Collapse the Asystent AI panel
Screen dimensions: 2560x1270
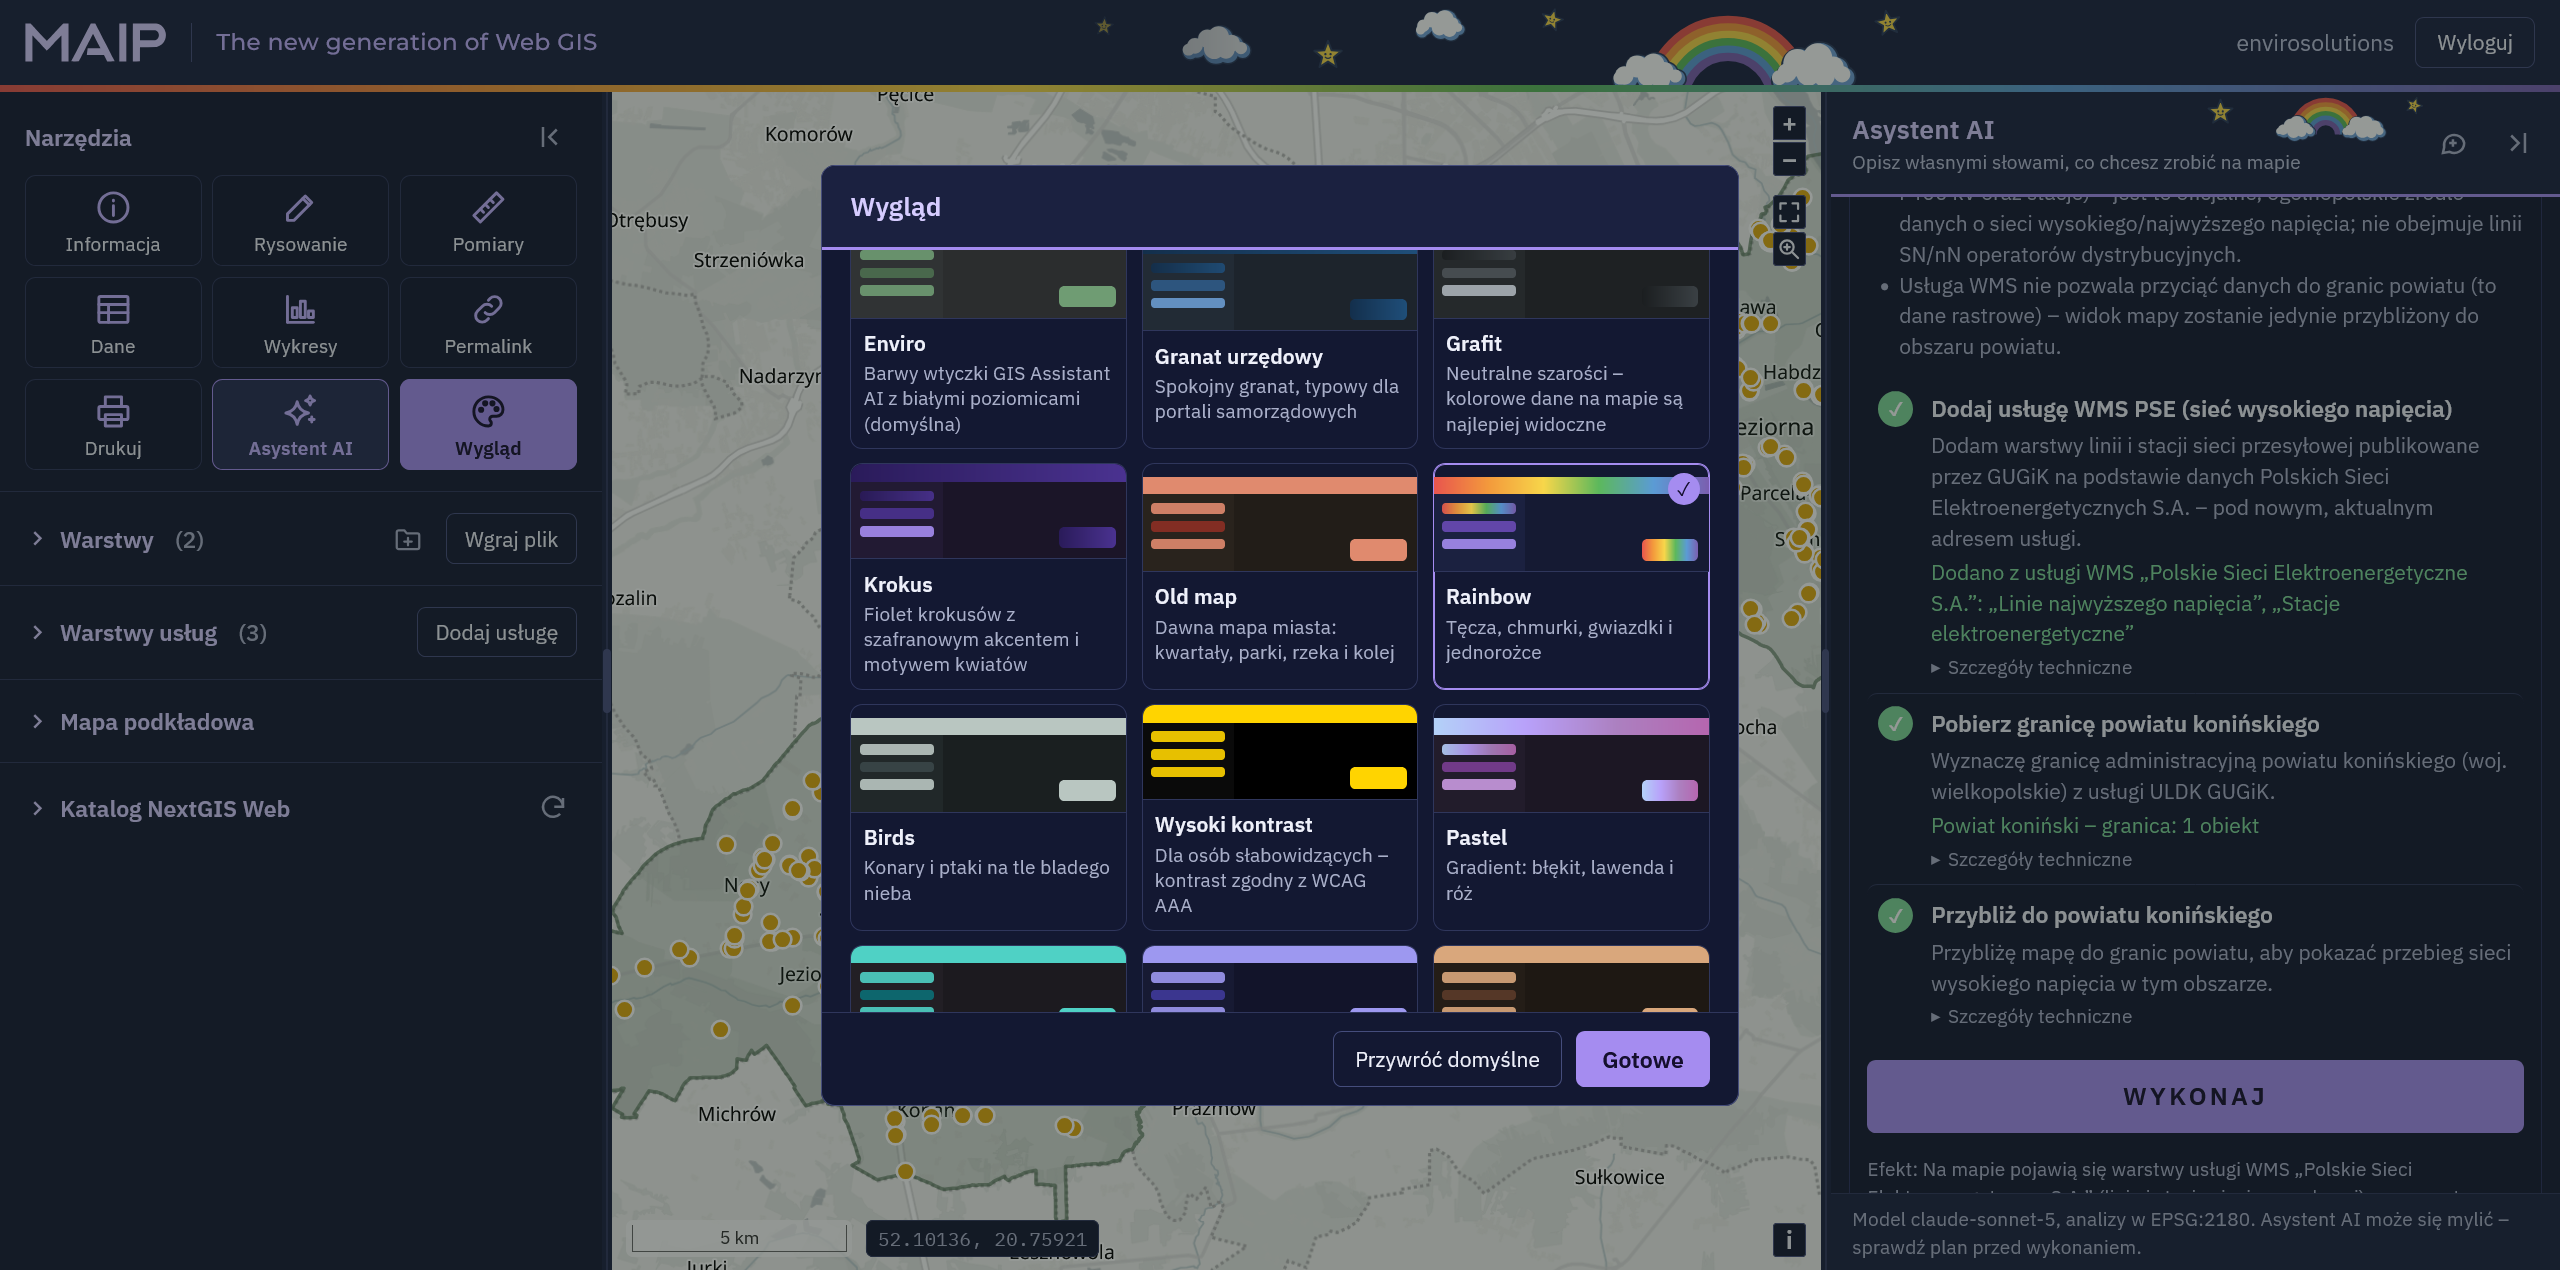2518,144
